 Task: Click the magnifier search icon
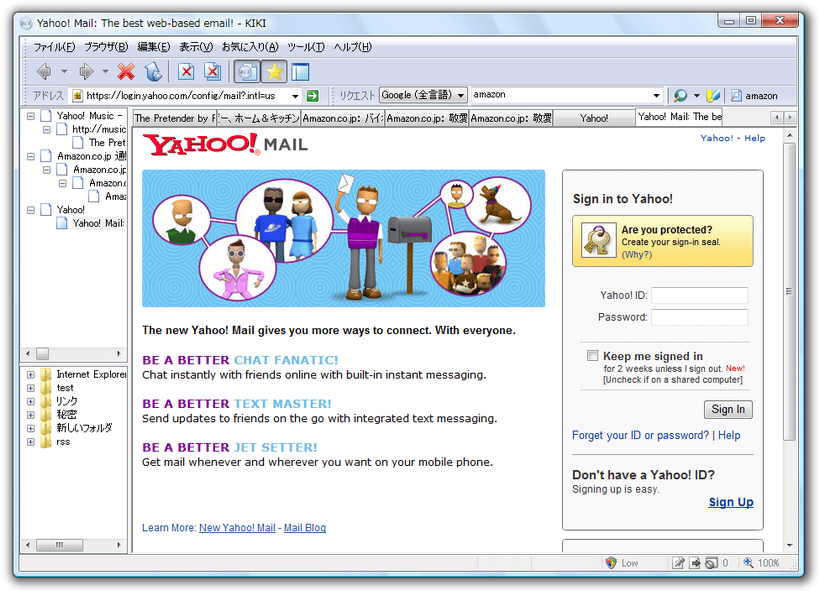pos(680,96)
